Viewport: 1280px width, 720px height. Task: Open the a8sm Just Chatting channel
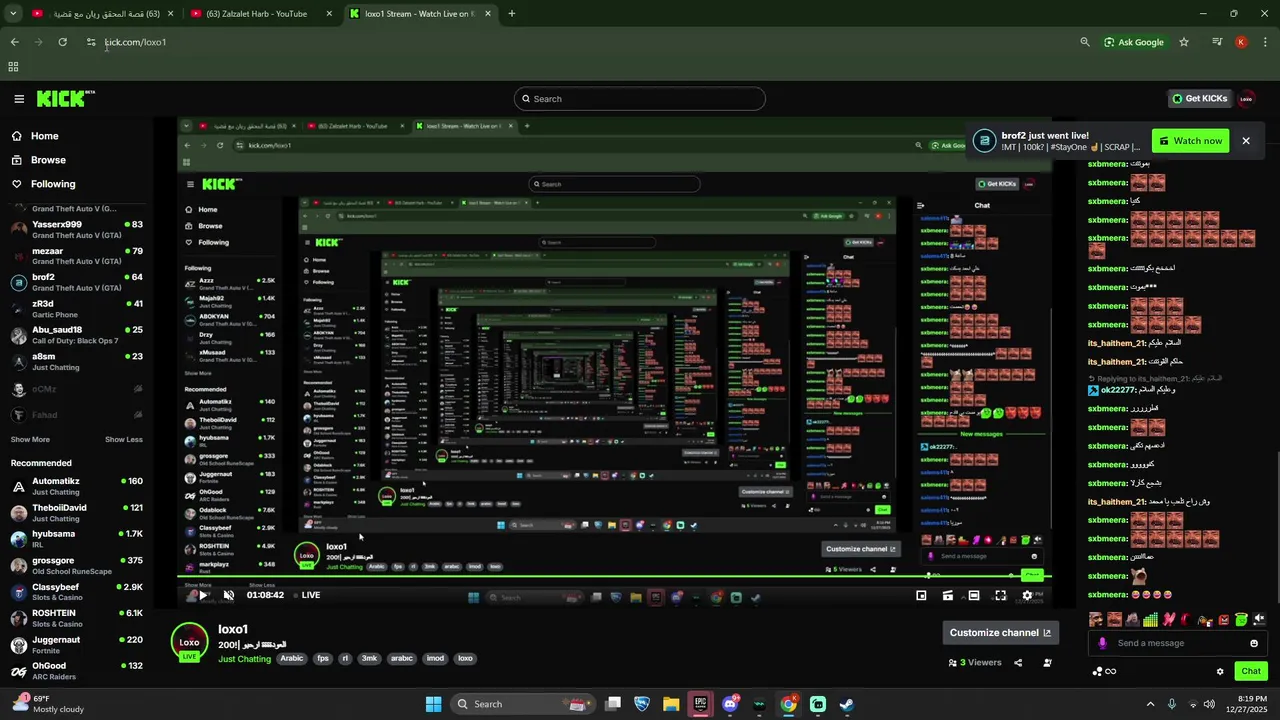[x=76, y=362]
